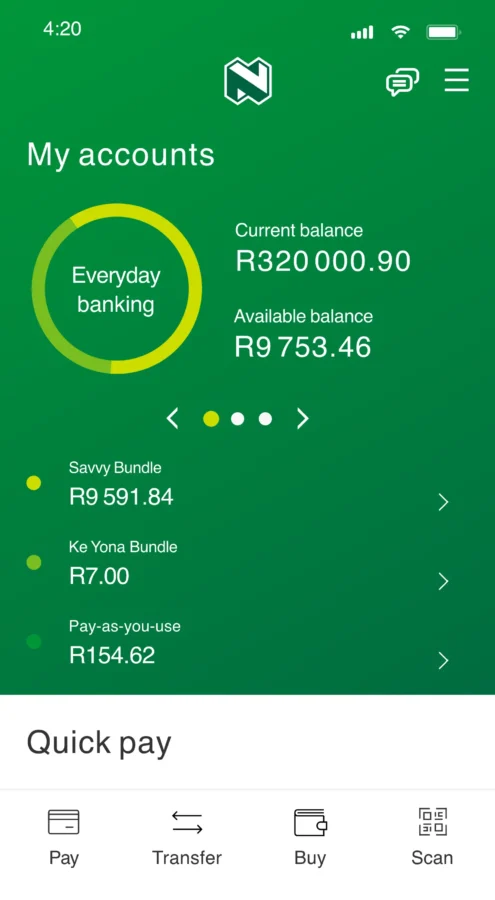Go to the previous accounts slide
Screen dimensions: 495x900
point(172,419)
